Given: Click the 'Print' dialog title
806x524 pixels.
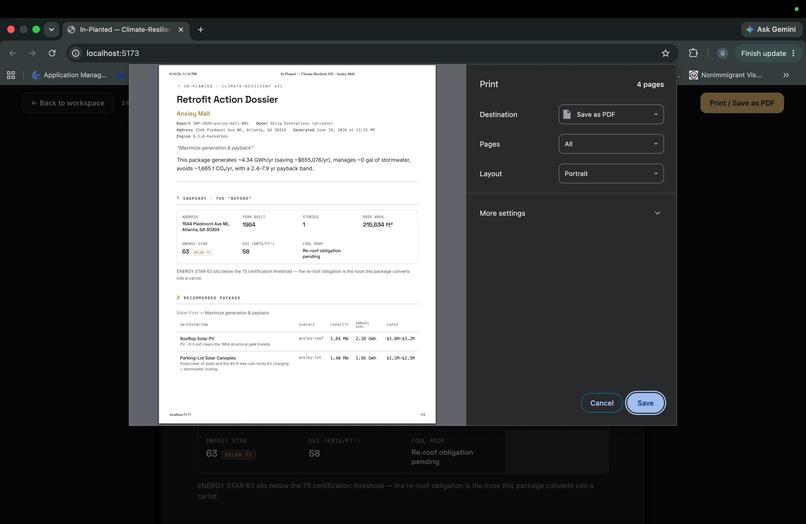Looking at the screenshot, I should click(489, 84).
